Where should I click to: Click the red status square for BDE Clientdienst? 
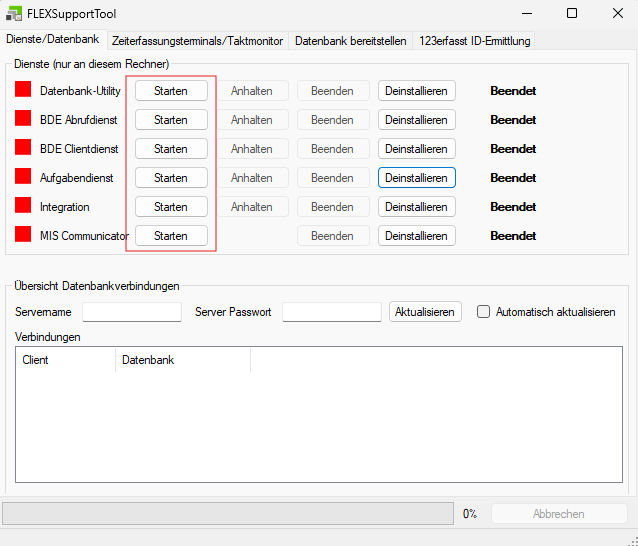(23, 148)
